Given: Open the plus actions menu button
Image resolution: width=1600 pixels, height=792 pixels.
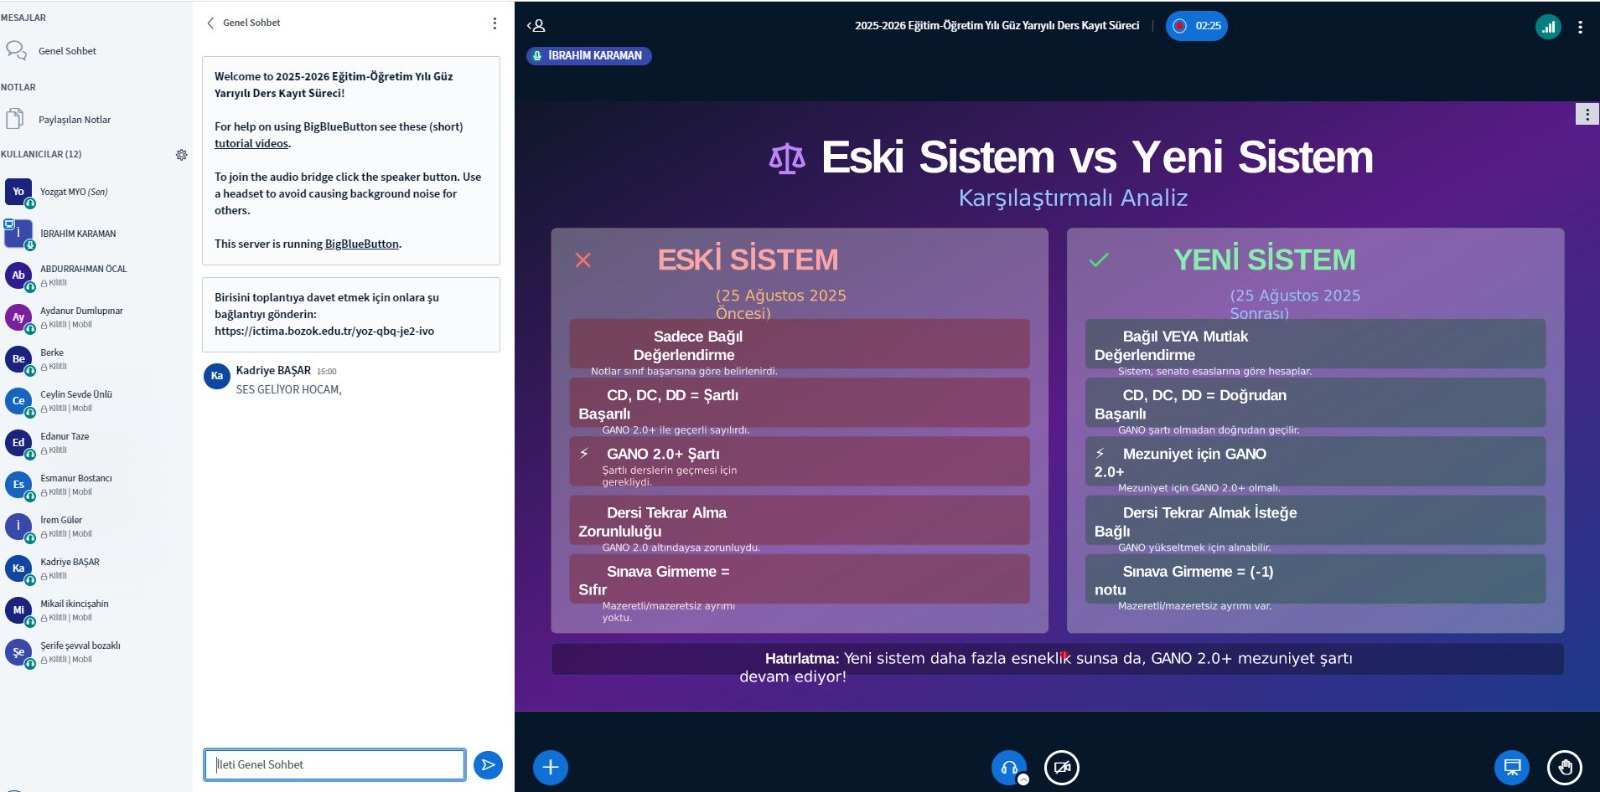Looking at the screenshot, I should coord(550,767).
